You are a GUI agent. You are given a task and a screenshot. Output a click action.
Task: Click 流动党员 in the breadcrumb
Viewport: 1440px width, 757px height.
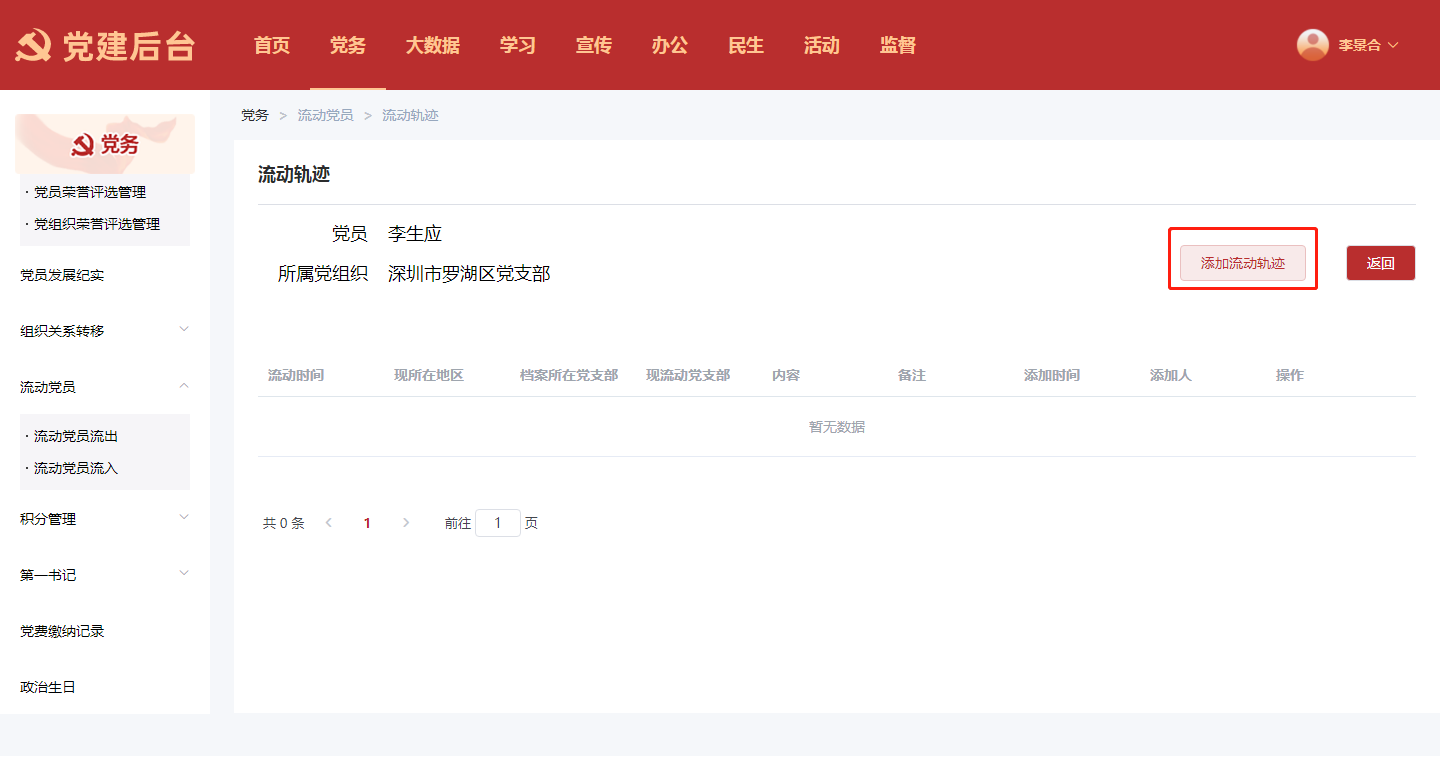point(325,116)
